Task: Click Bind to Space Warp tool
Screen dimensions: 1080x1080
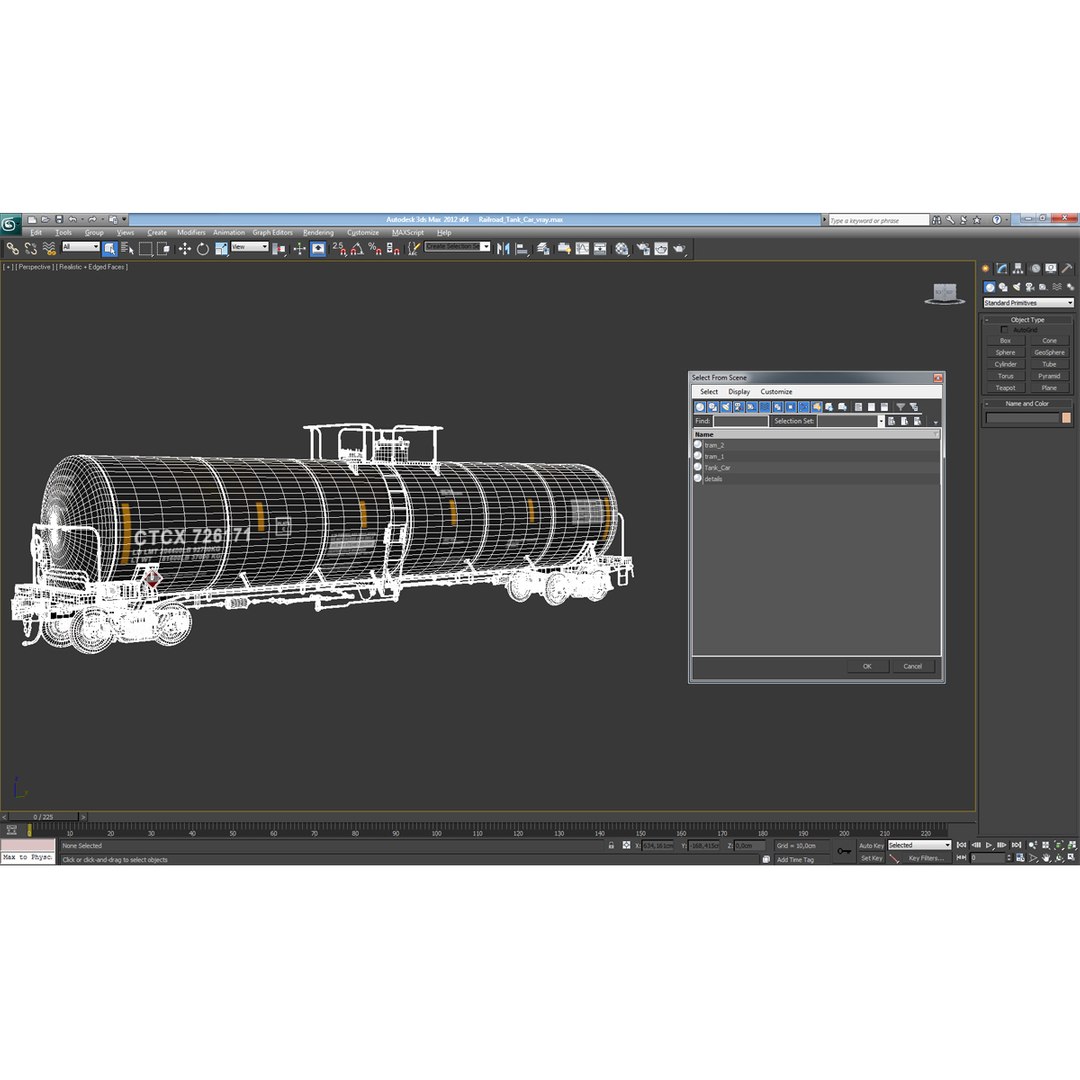Action: [x=49, y=249]
